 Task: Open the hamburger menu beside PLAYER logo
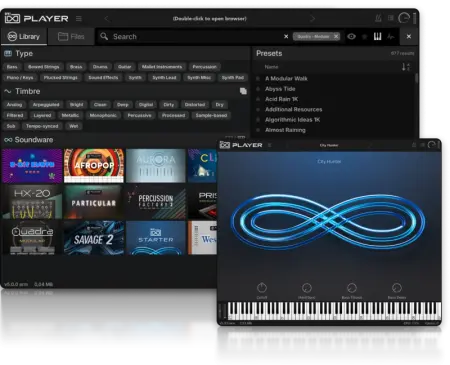coord(79,19)
